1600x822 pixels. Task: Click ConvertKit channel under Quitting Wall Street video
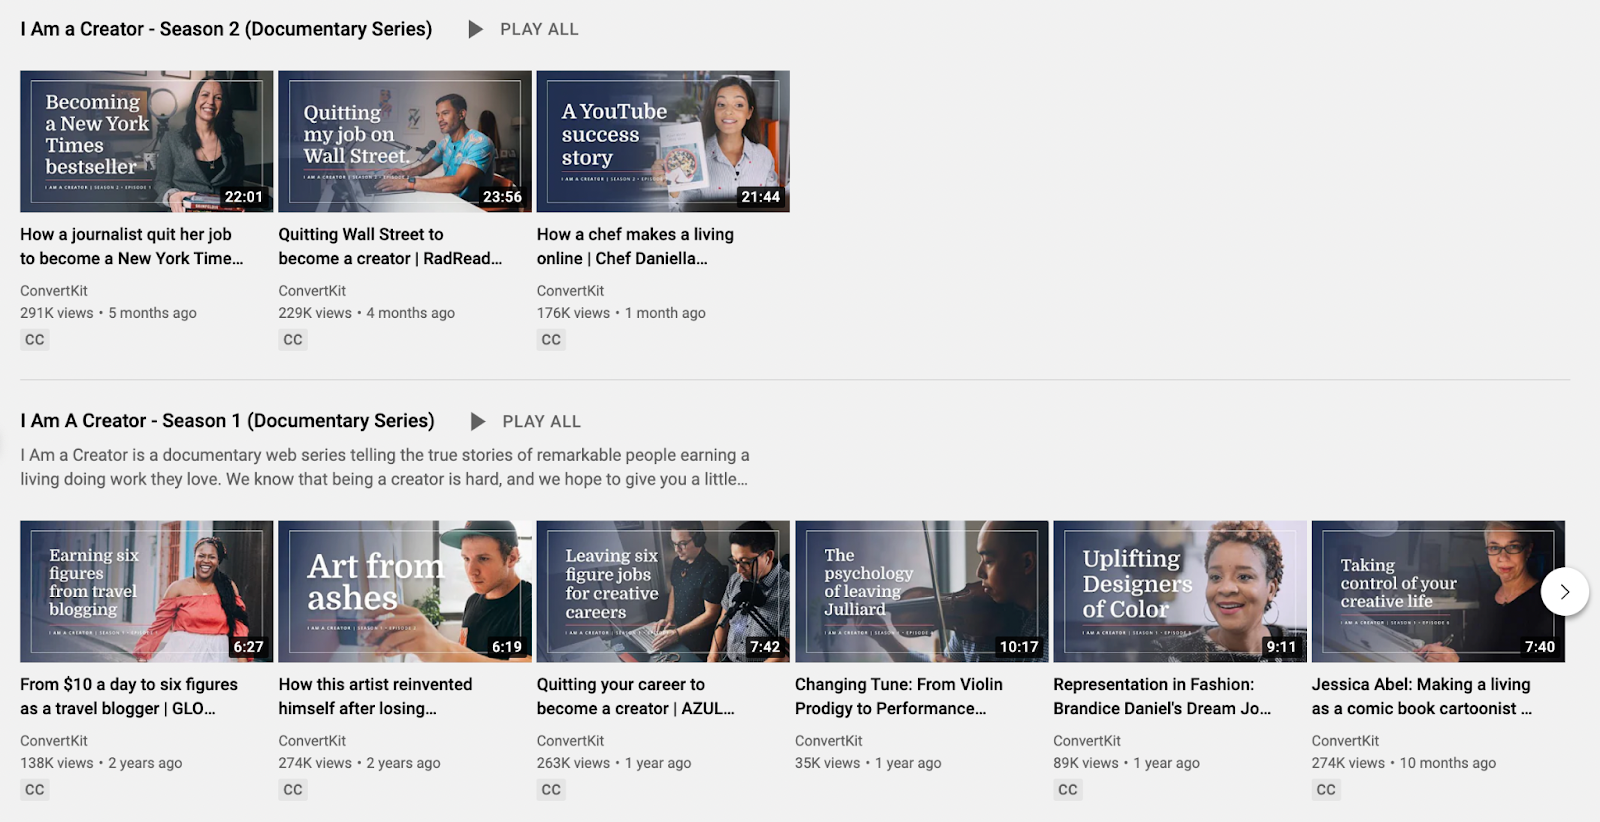pos(312,291)
